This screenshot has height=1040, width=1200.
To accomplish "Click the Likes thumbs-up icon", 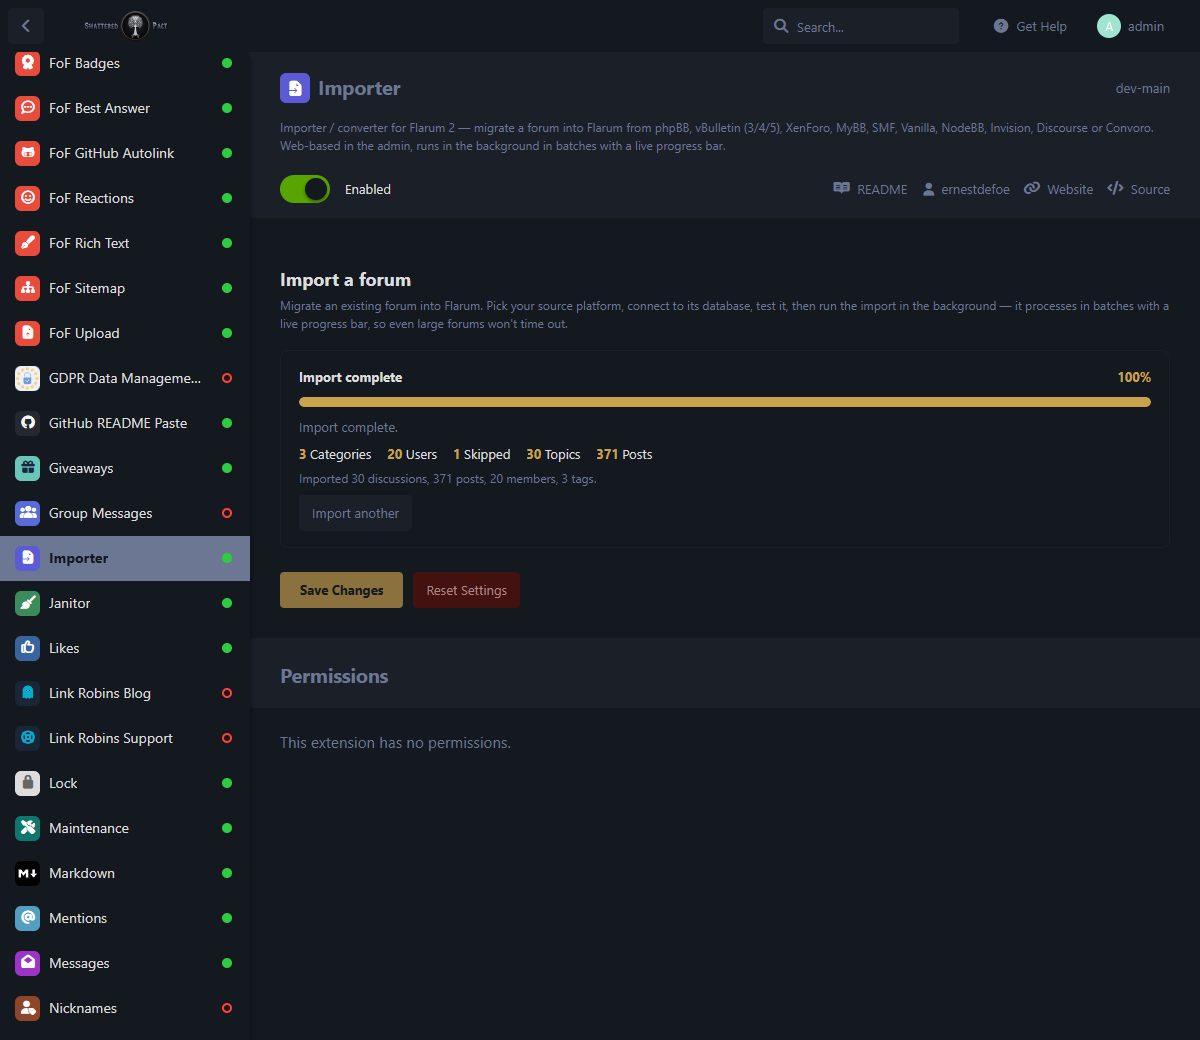I will tap(28, 648).
